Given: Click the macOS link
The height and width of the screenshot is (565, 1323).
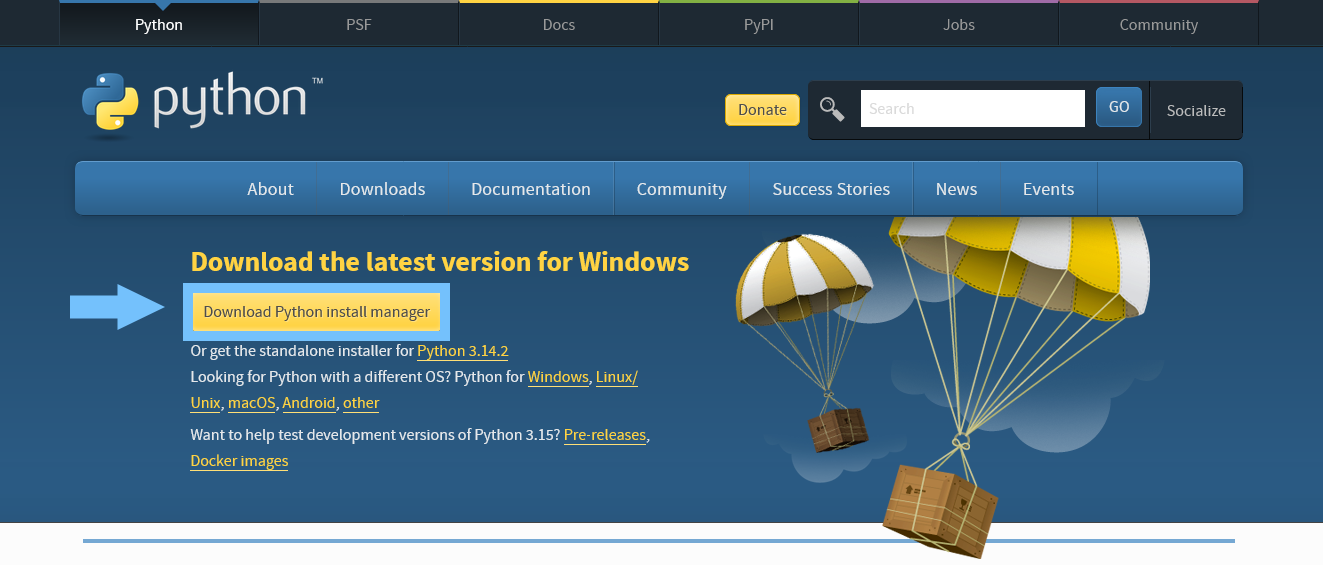Looking at the screenshot, I should coord(251,403).
